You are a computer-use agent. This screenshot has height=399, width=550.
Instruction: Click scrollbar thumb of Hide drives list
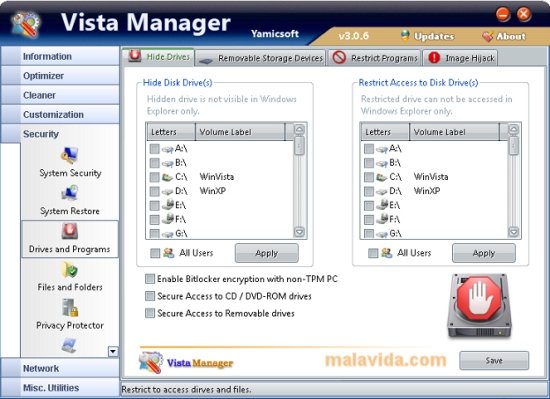coord(300,146)
